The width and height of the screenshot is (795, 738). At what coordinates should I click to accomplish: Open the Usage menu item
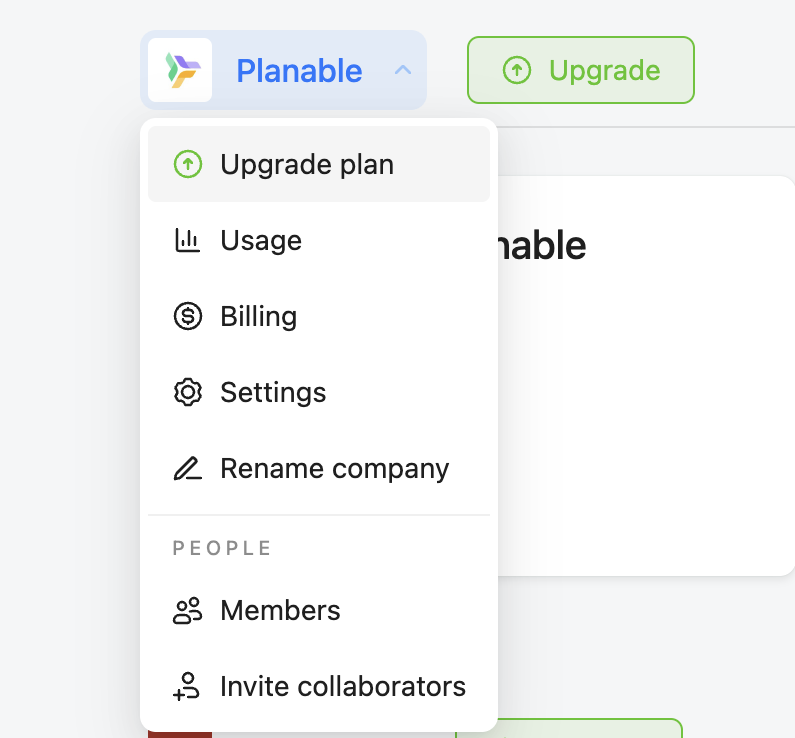coord(261,240)
